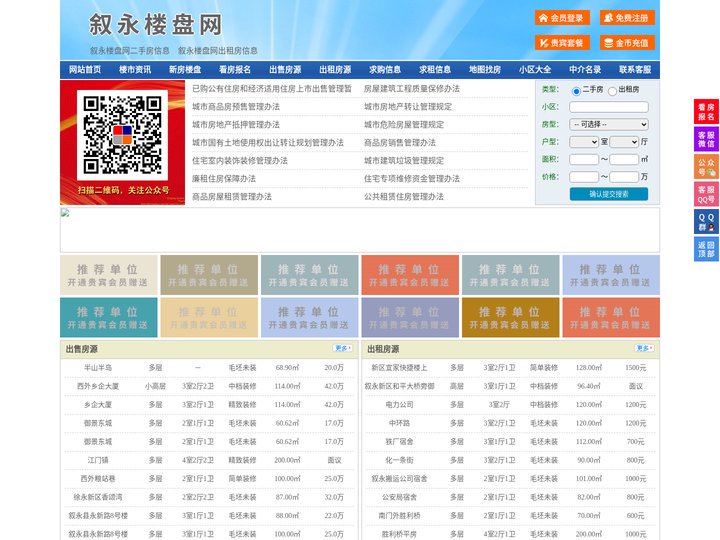Open rental listing 南门外胜利桥
Viewport: 720px width, 540px height.
coord(399,516)
